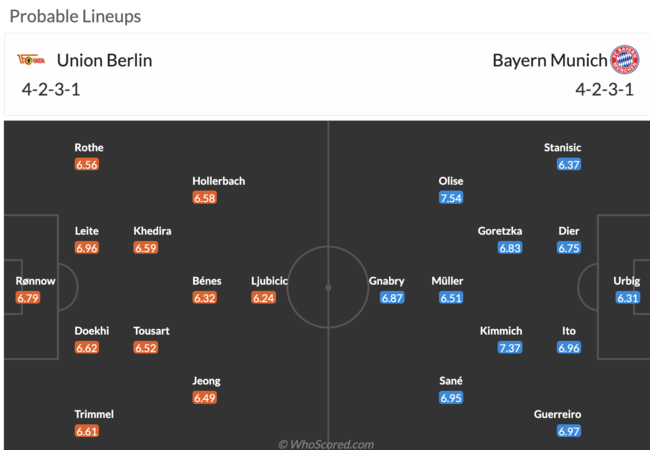The height and width of the screenshot is (450, 650).
Task: Click Ljubicic's 6.24 rating badge
Action: (x=263, y=298)
